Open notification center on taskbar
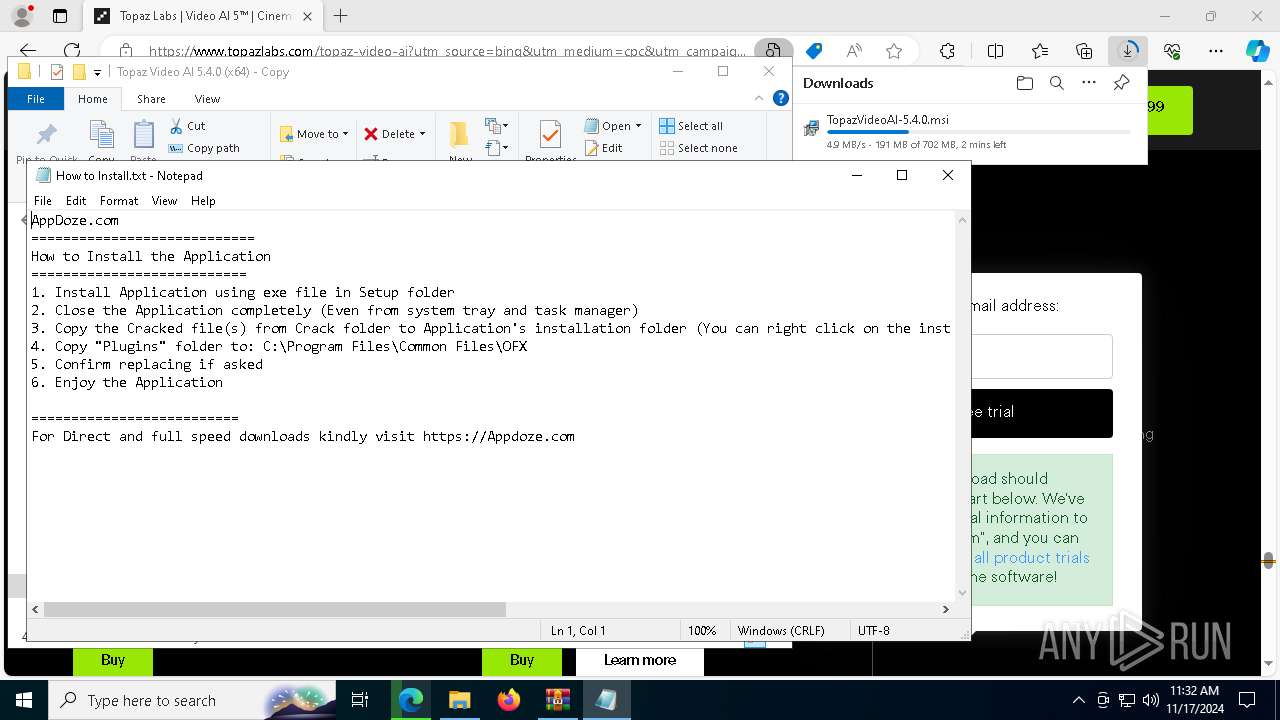The height and width of the screenshot is (720, 1280). click(1247, 700)
